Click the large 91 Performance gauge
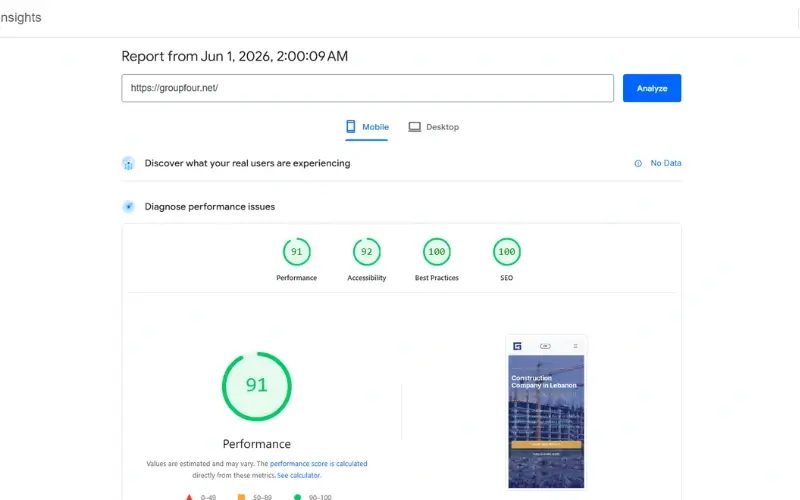This screenshot has width=800, height=500. pyautogui.click(x=257, y=386)
